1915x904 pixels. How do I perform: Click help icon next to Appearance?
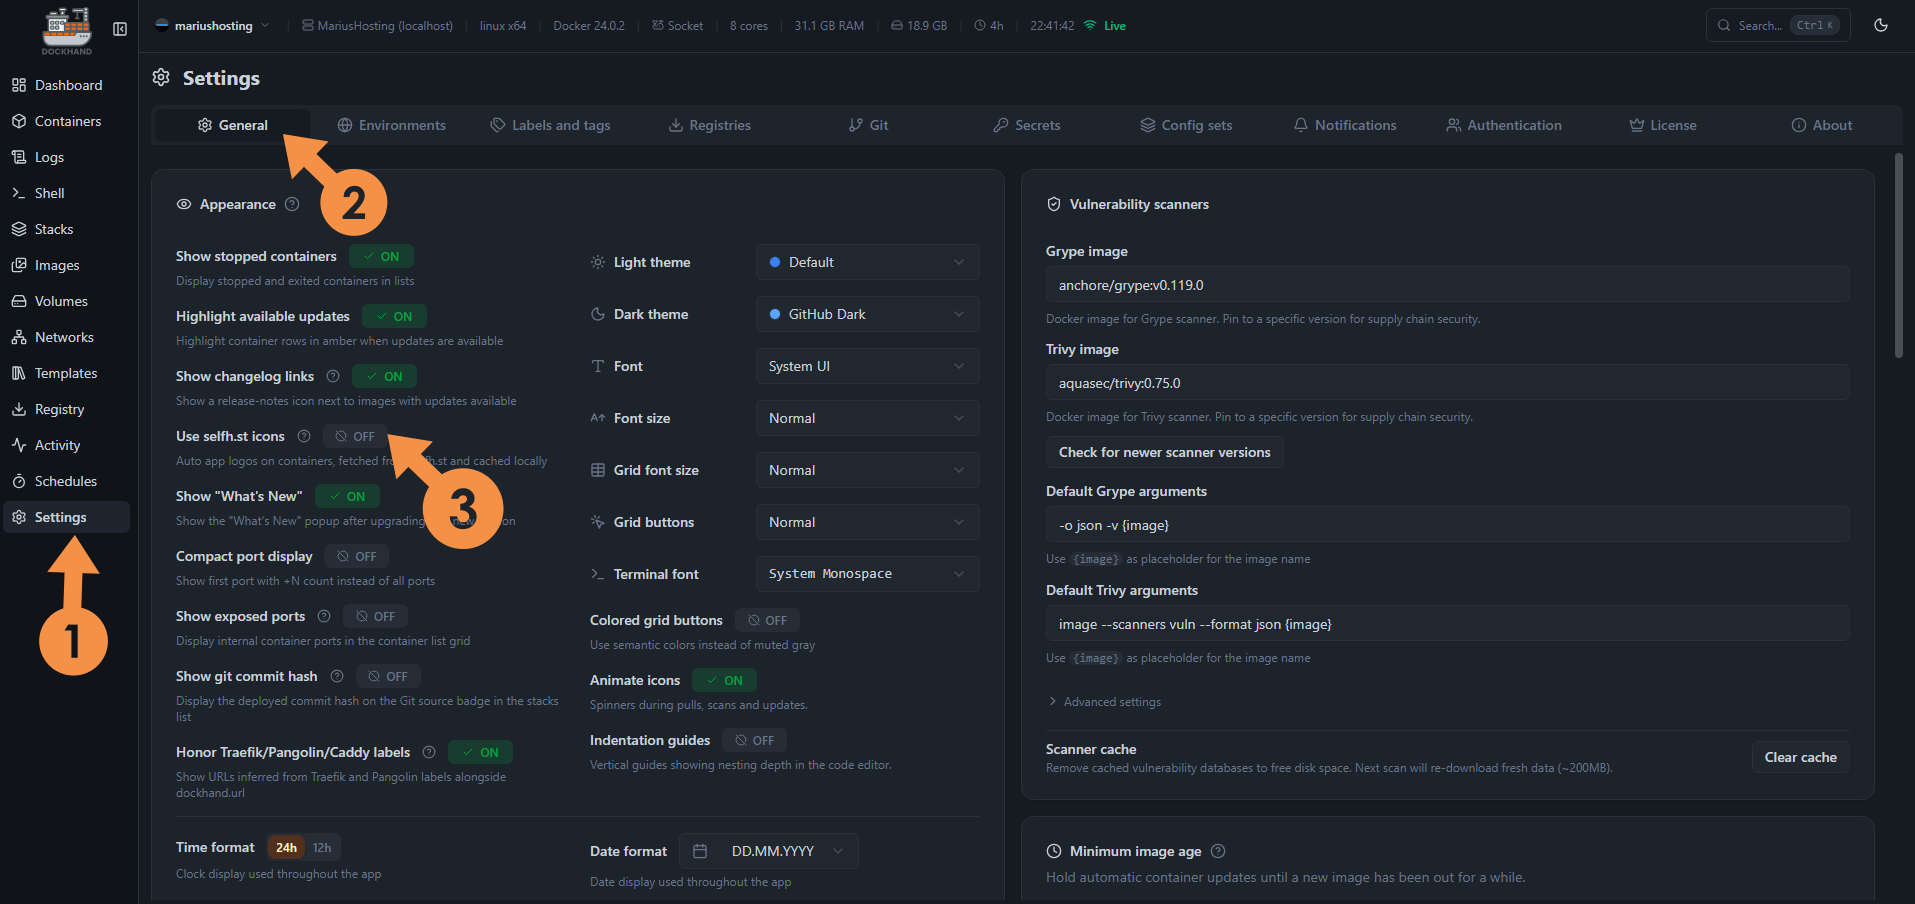click(292, 204)
